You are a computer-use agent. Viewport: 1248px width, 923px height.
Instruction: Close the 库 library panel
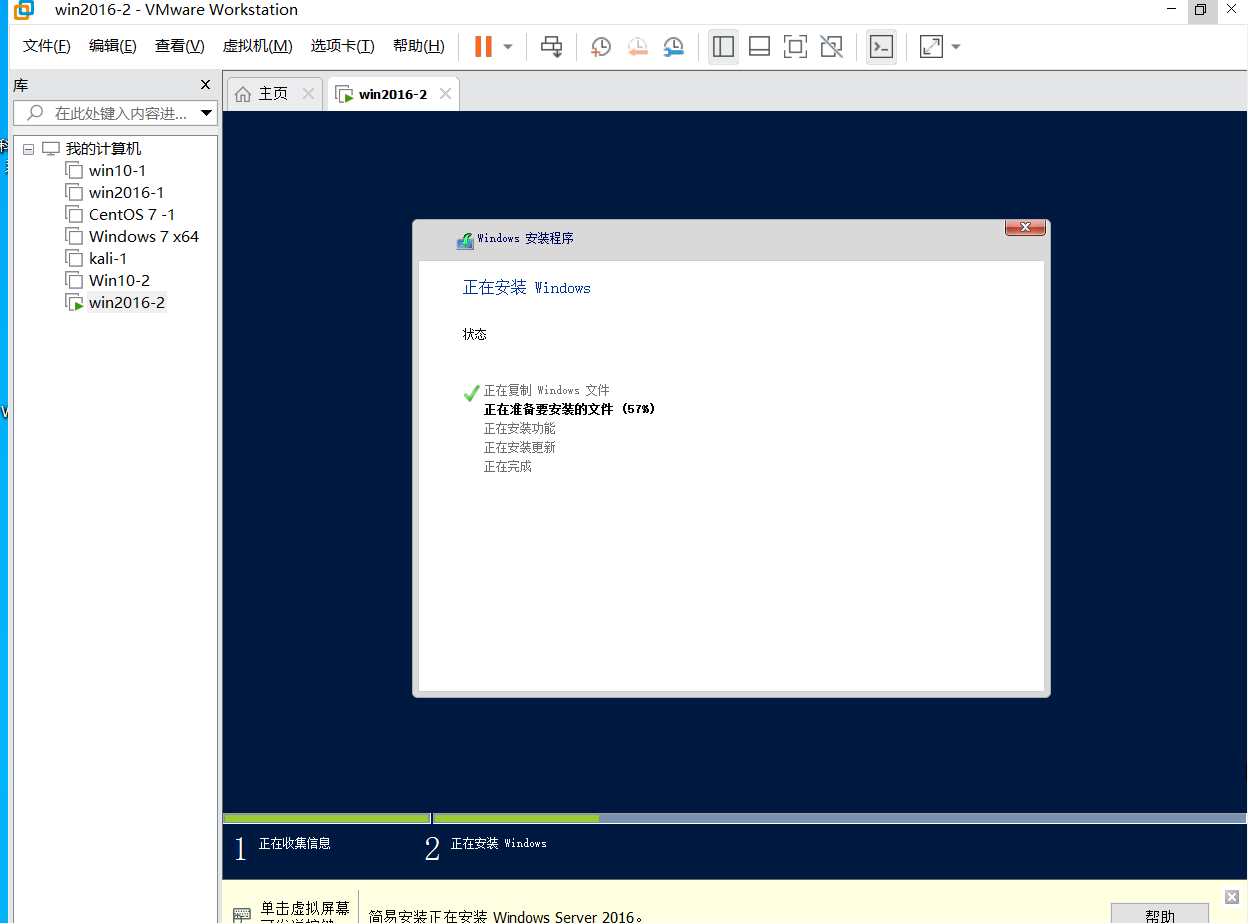pos(205,85)
